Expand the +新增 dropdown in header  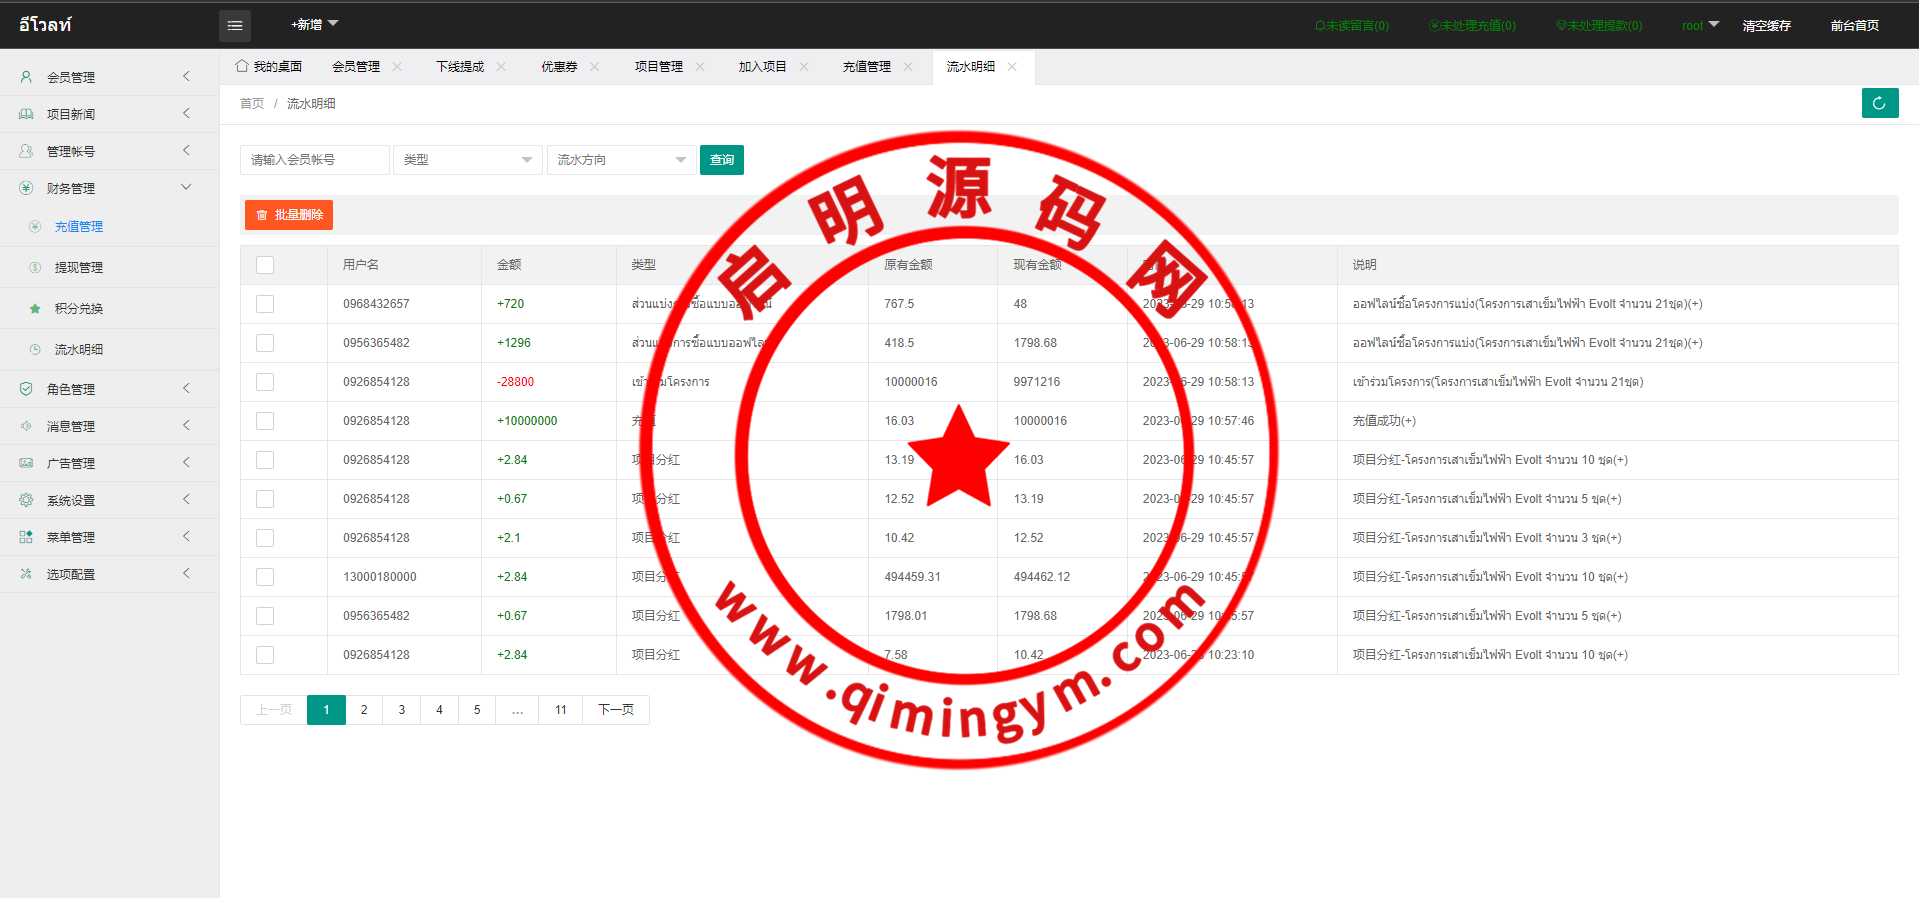point(314,25)
